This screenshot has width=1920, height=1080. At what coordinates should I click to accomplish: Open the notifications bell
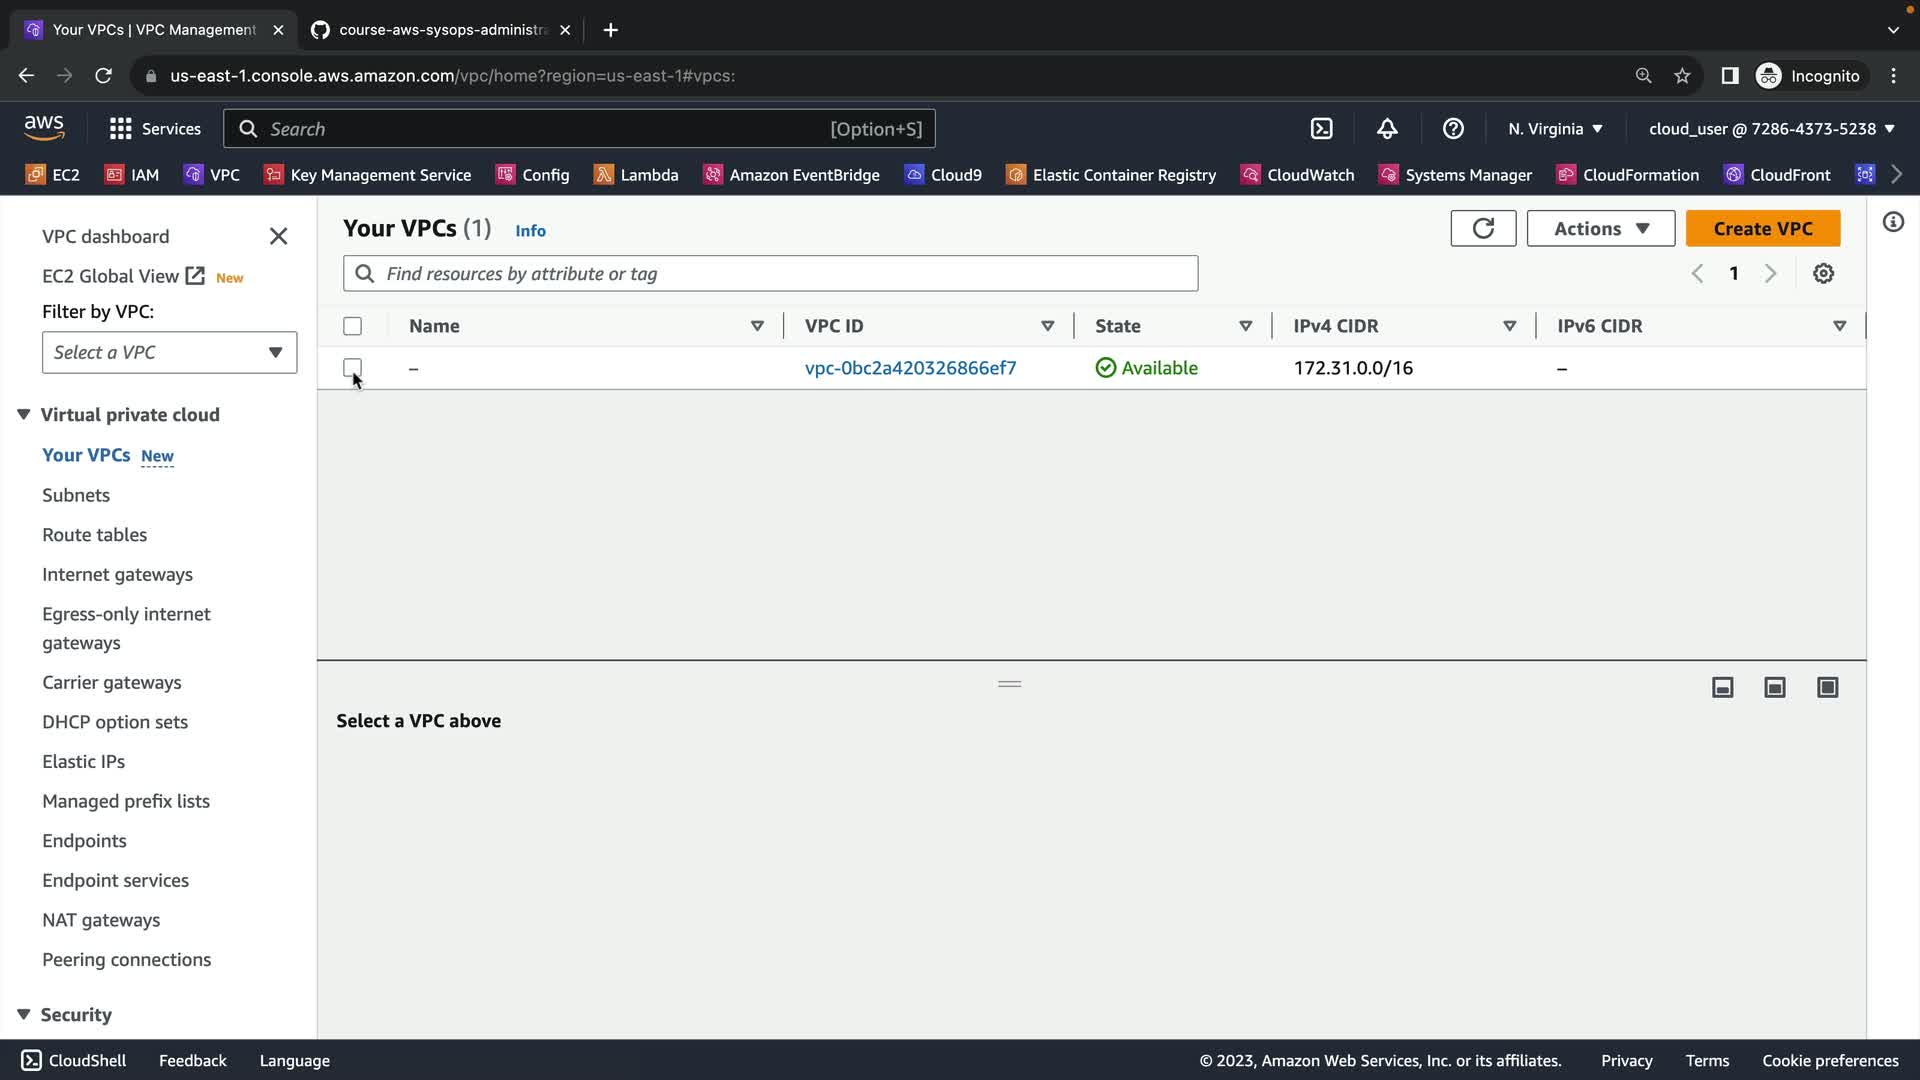1387,129
